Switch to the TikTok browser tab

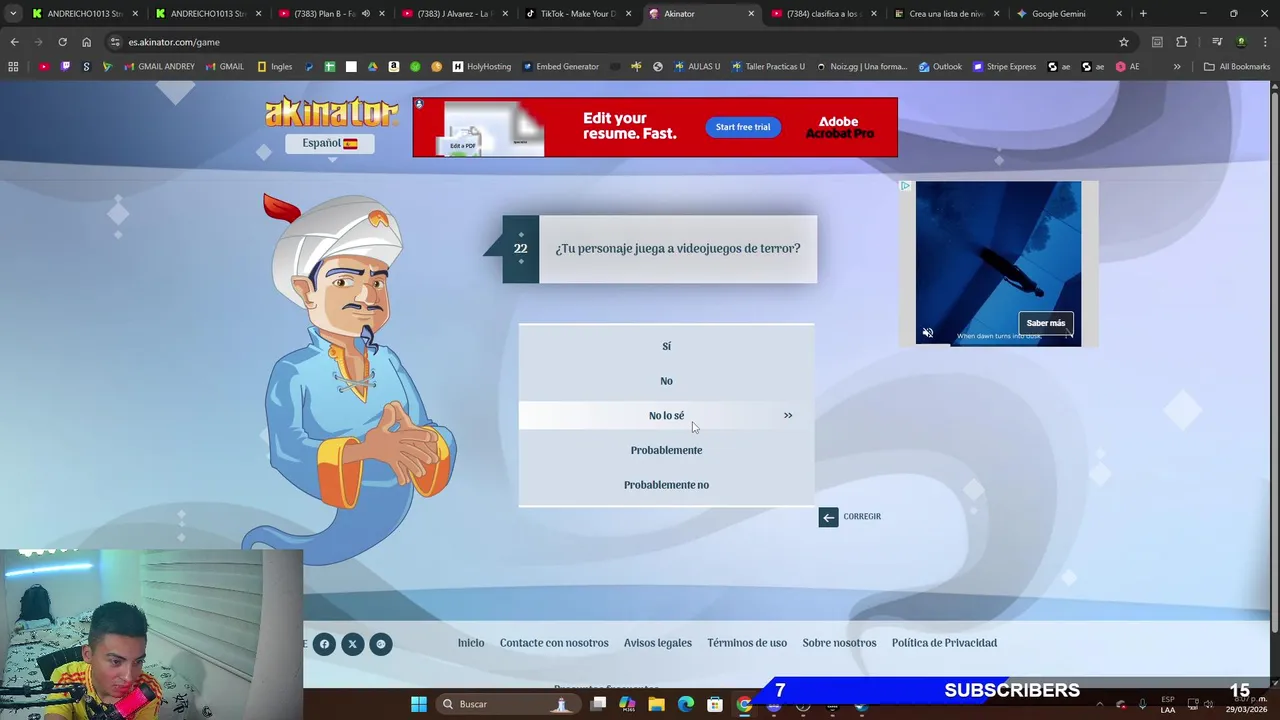(x=578, y=14)
